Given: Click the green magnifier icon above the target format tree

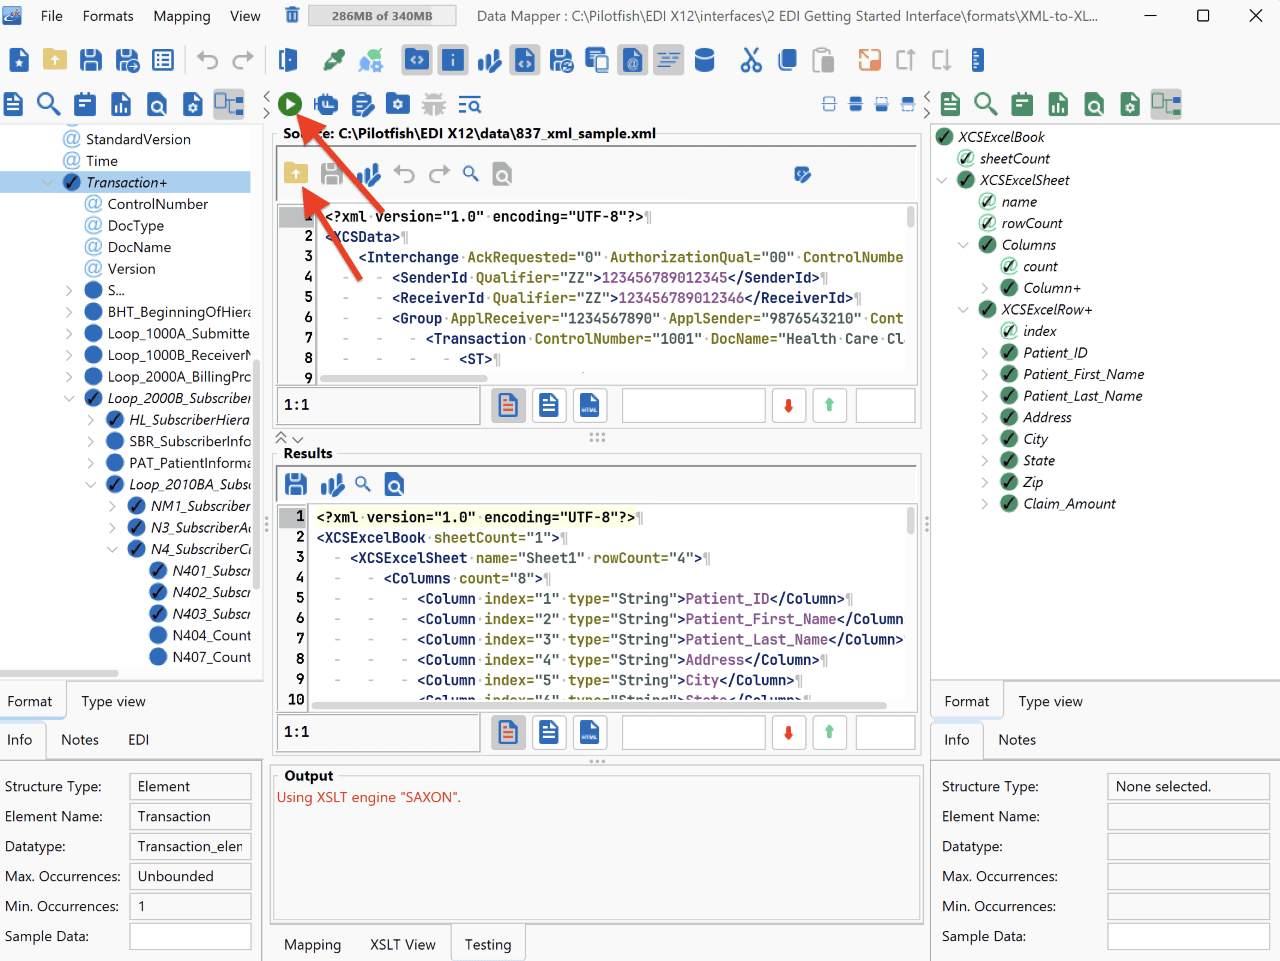Looking at the screenshot, I should point(986,104).
